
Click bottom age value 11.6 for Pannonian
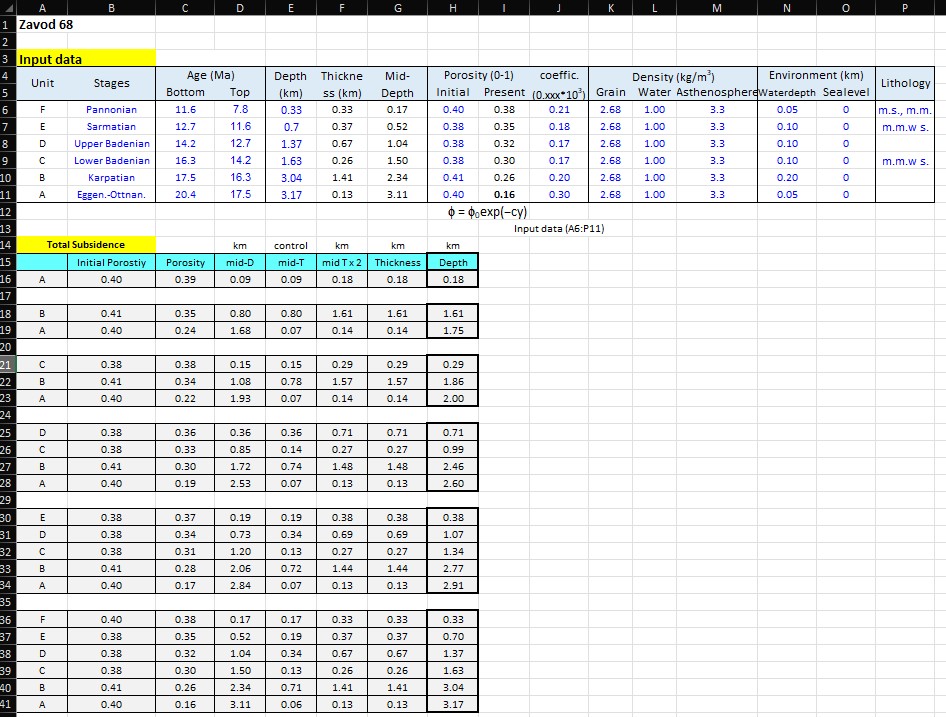pyautogui.click(x=185, y=110)
